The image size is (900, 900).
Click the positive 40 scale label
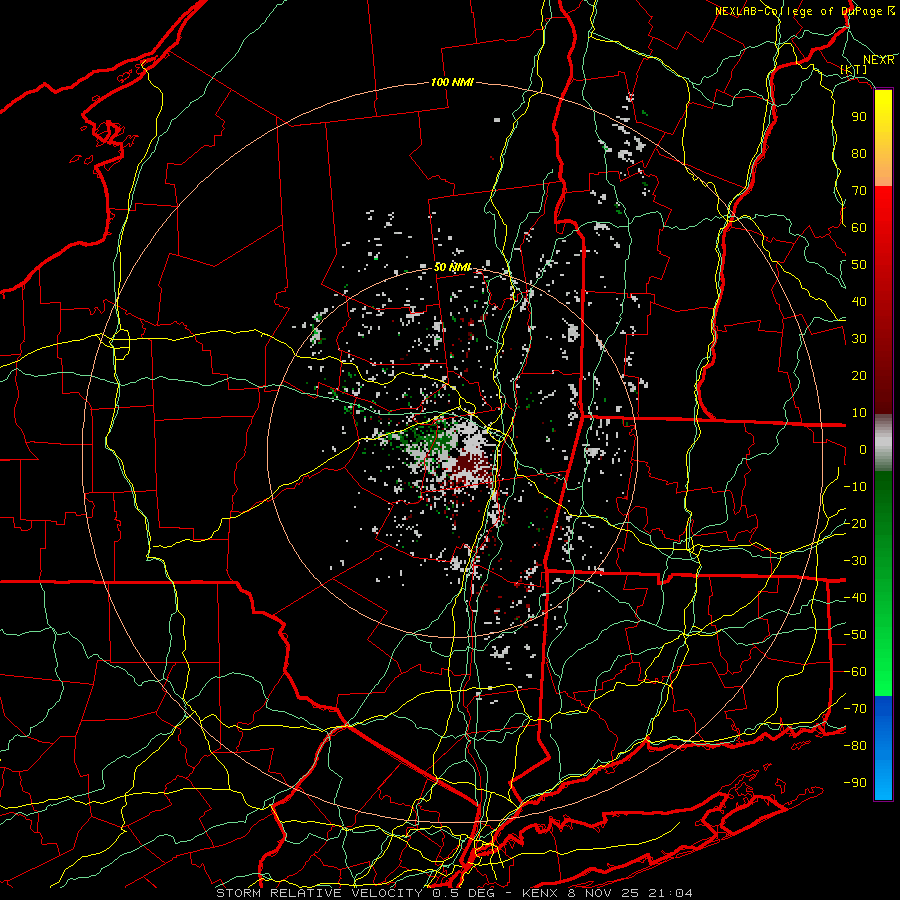click(x=859, y=301)
